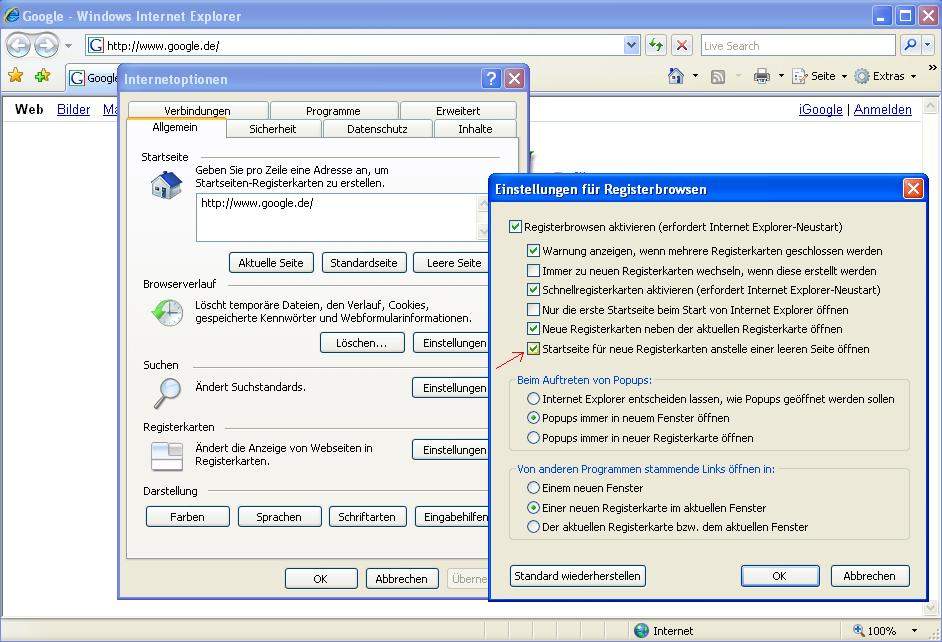Click the red Stop loading icon
This screenshot has height=642, width=942.
(x=682, y=45)
